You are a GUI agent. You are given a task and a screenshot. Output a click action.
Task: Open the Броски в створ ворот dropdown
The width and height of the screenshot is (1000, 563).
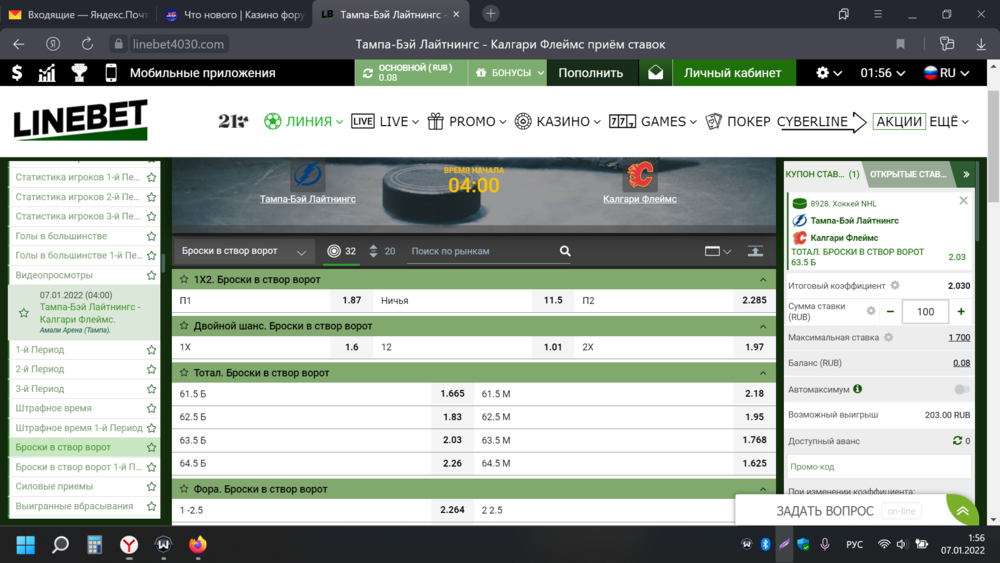[243, 251]
